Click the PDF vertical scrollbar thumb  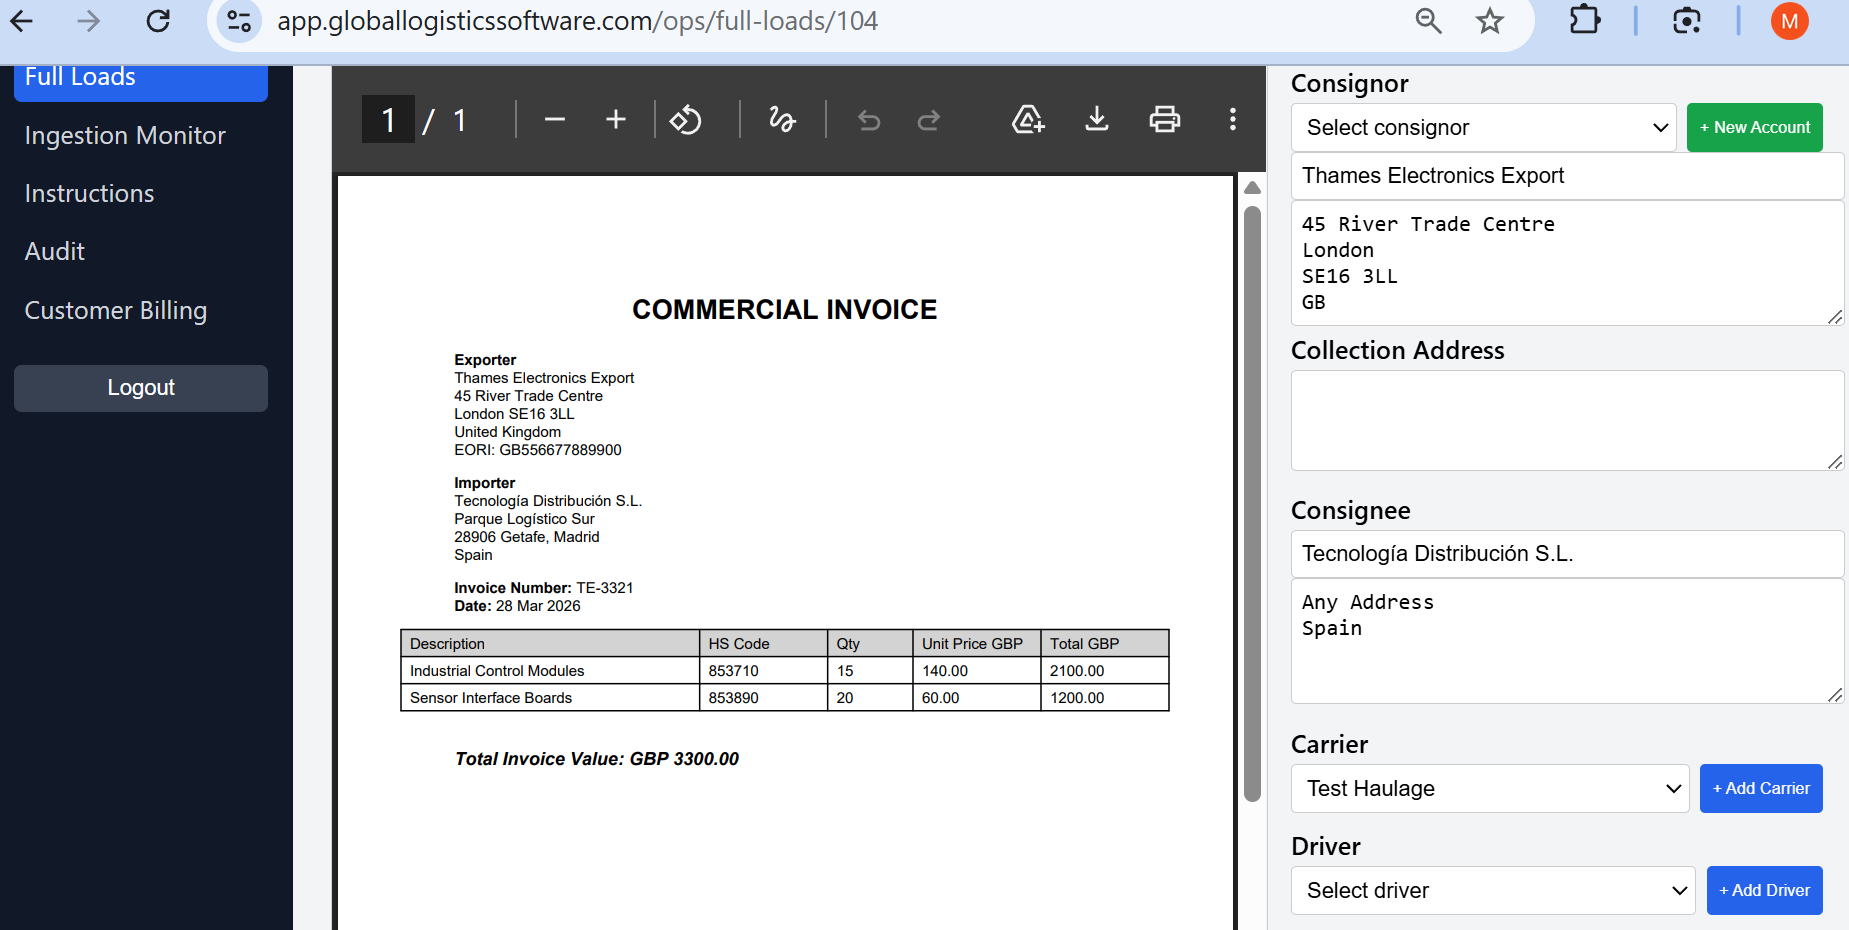1252,503
